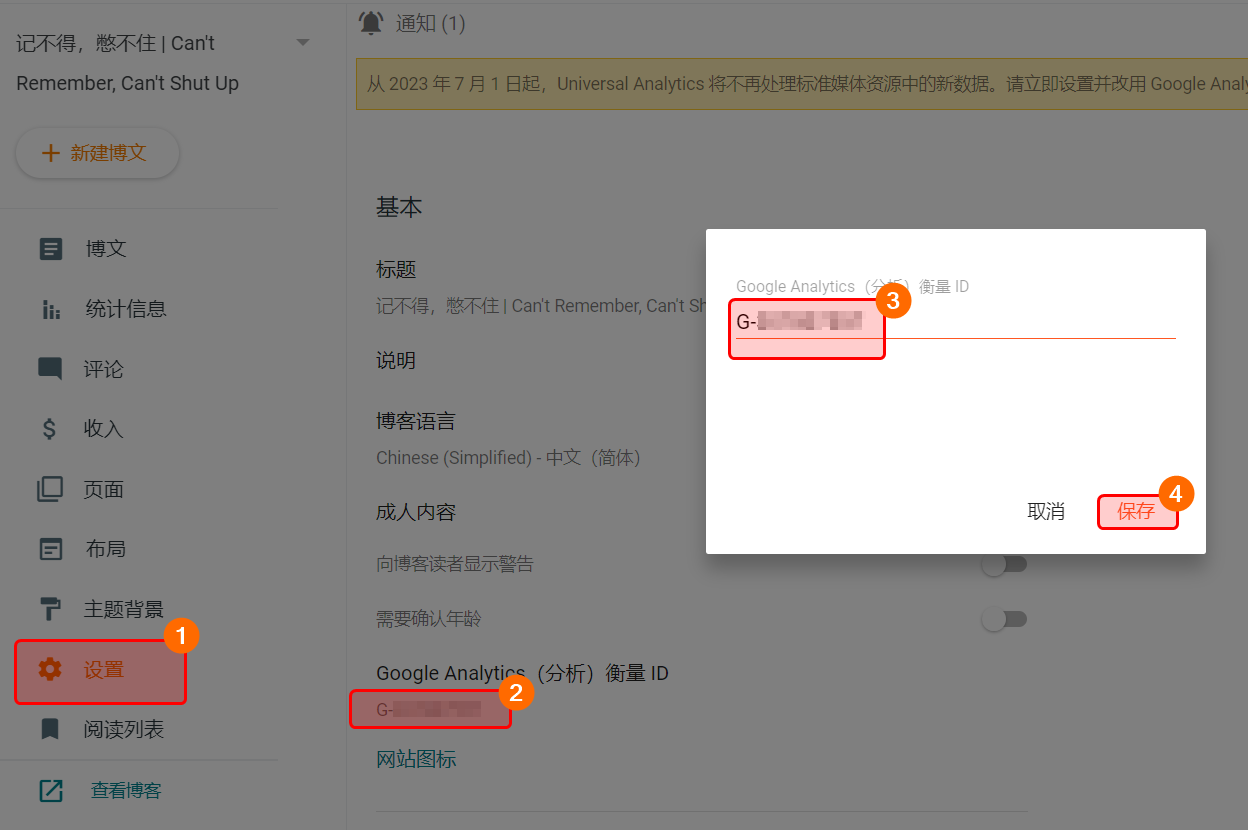Screen dimensions: 1248x830
Task: Click the Google Analytics 衡量 ID input field
Action: pyautogui.click(x=955, y=322)
